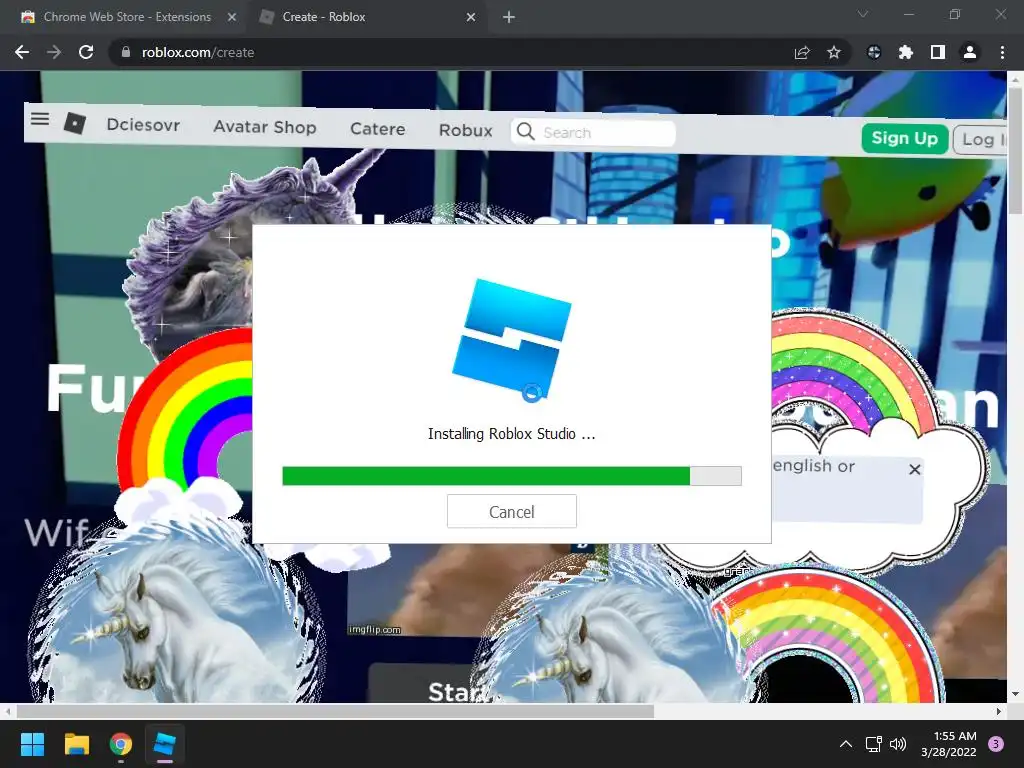Image resolution: width=1024 pixels, height=768 pixels.
Task: Go forward with the browser forward arrow
Action: (x=54, y=52)
